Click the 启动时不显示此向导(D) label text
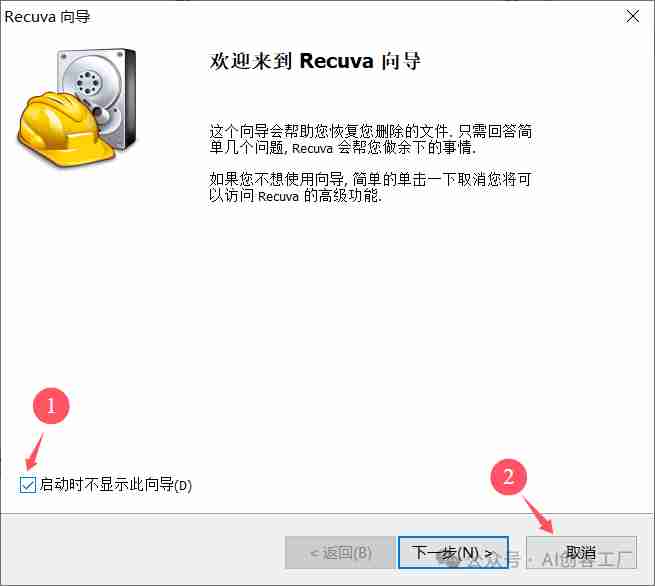The width and height of the screenshot is (655, 586). pos(116,485)
